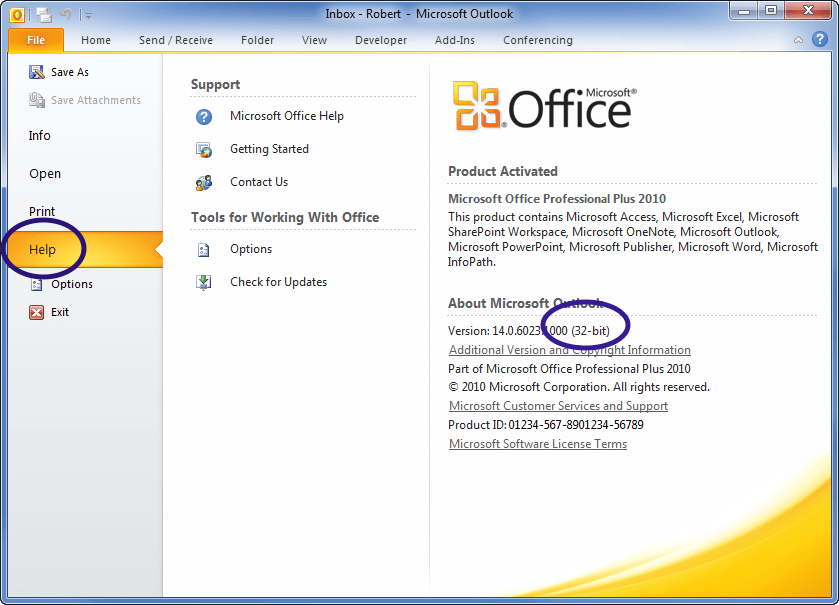Open the Customize Quick Access Toolbar dropdown
The image size is (839, 605).
pyautogui.click(x=88, y=16)
